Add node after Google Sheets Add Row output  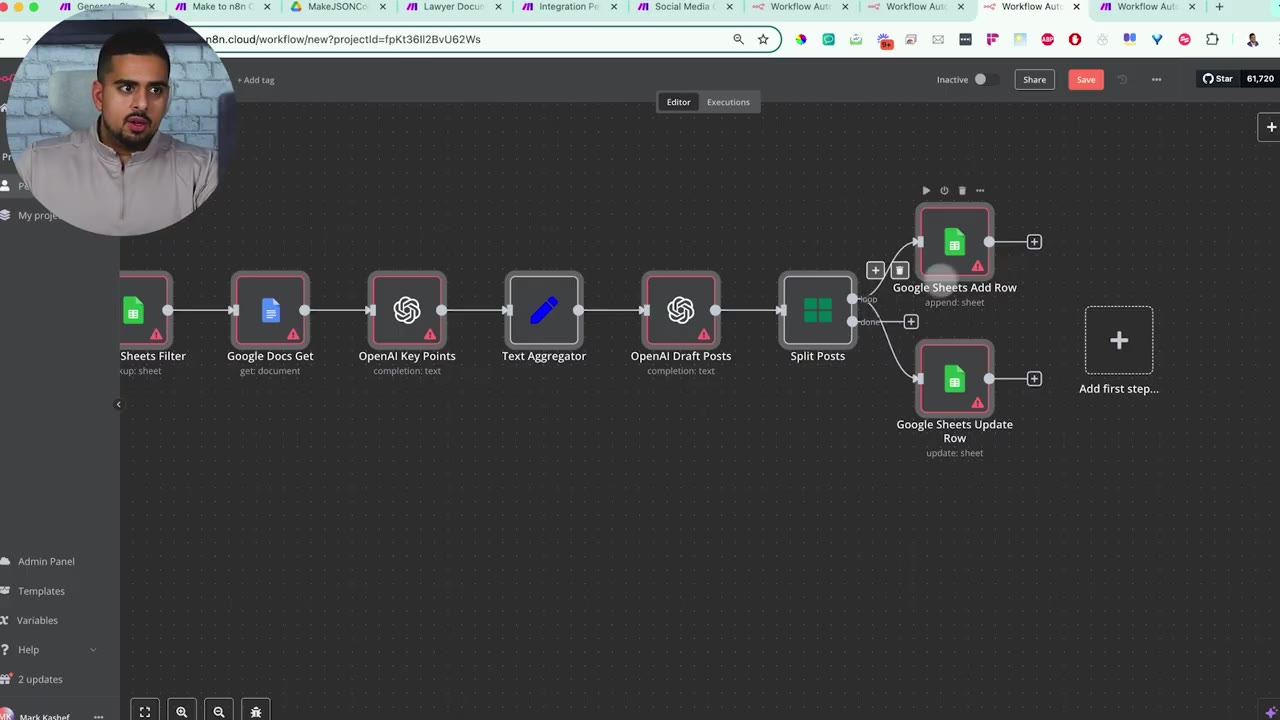point(1034,241)
